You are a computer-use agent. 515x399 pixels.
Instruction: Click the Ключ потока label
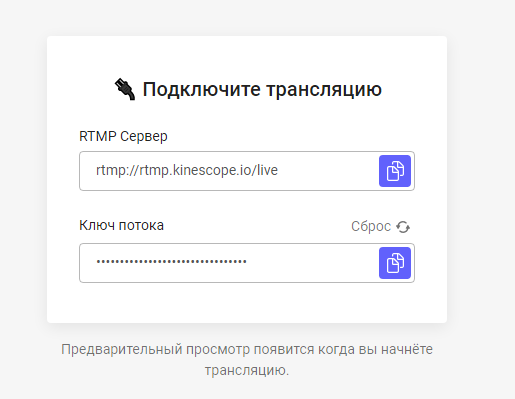click(x=121, y=225)
